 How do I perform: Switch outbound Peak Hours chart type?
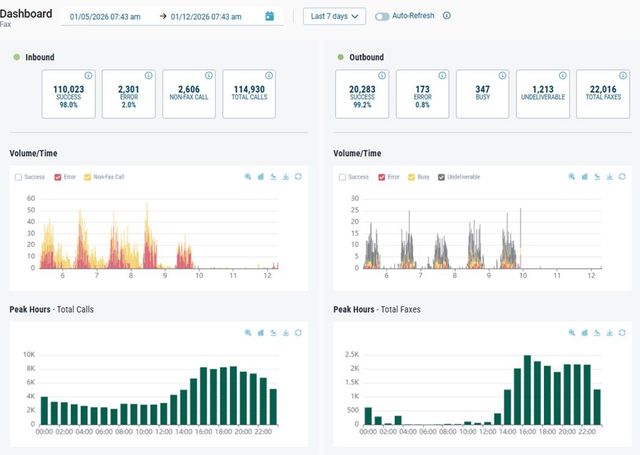584,333
